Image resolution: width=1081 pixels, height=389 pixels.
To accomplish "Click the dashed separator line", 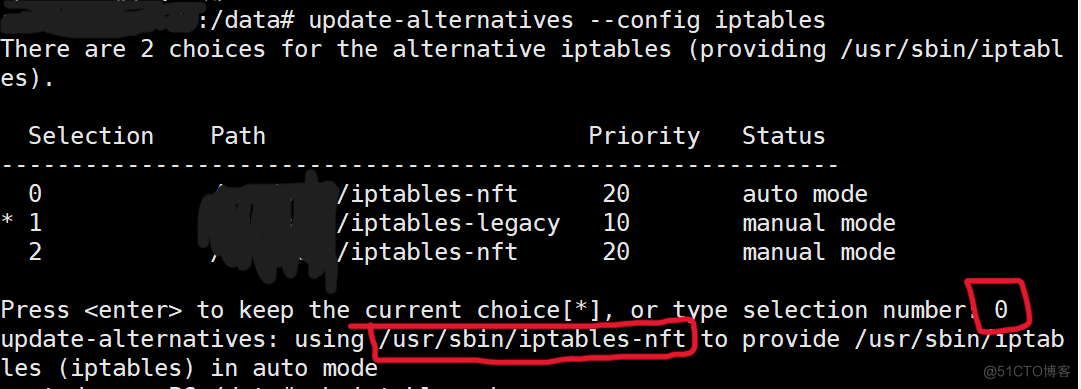I will coord(420,166).
